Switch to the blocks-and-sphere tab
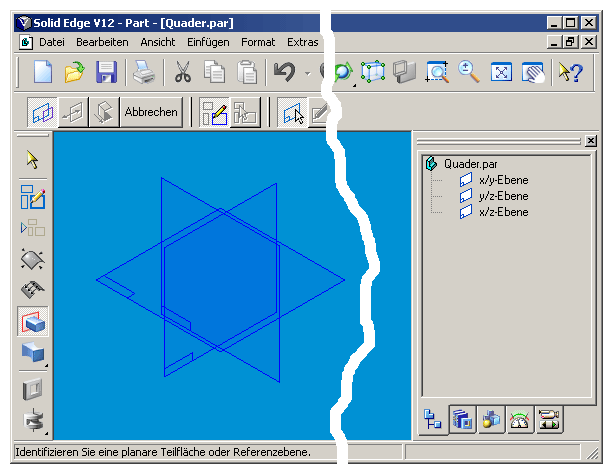The height and width of the screenshot is (474, 614). click(x=491, y=420)
